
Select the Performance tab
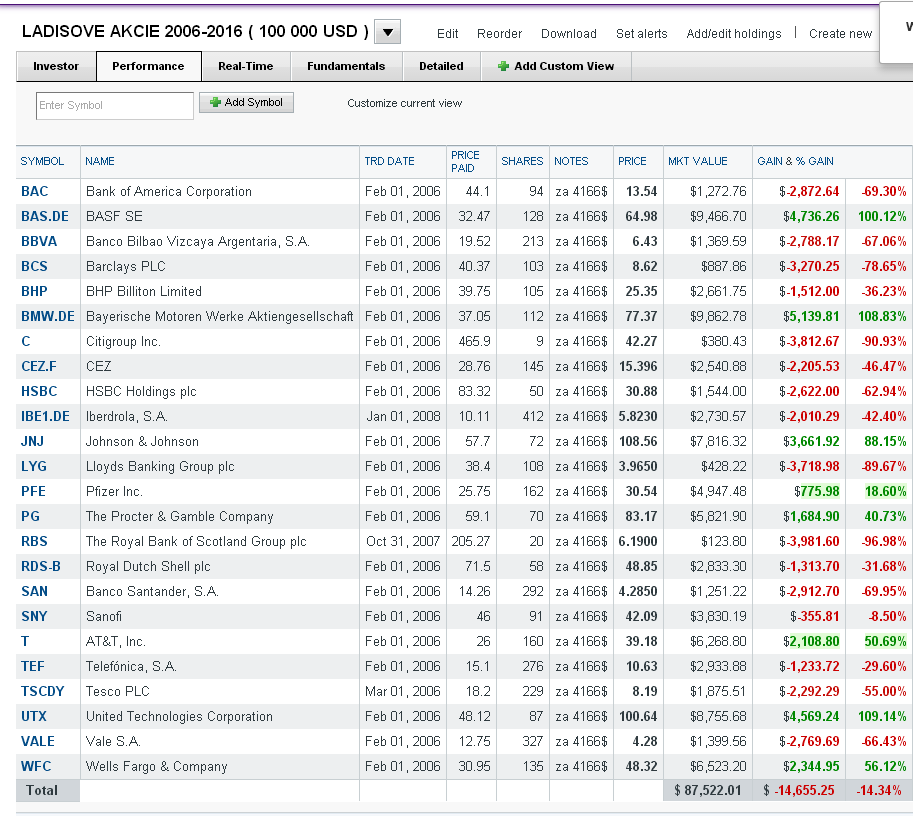(x=148, y=66)
